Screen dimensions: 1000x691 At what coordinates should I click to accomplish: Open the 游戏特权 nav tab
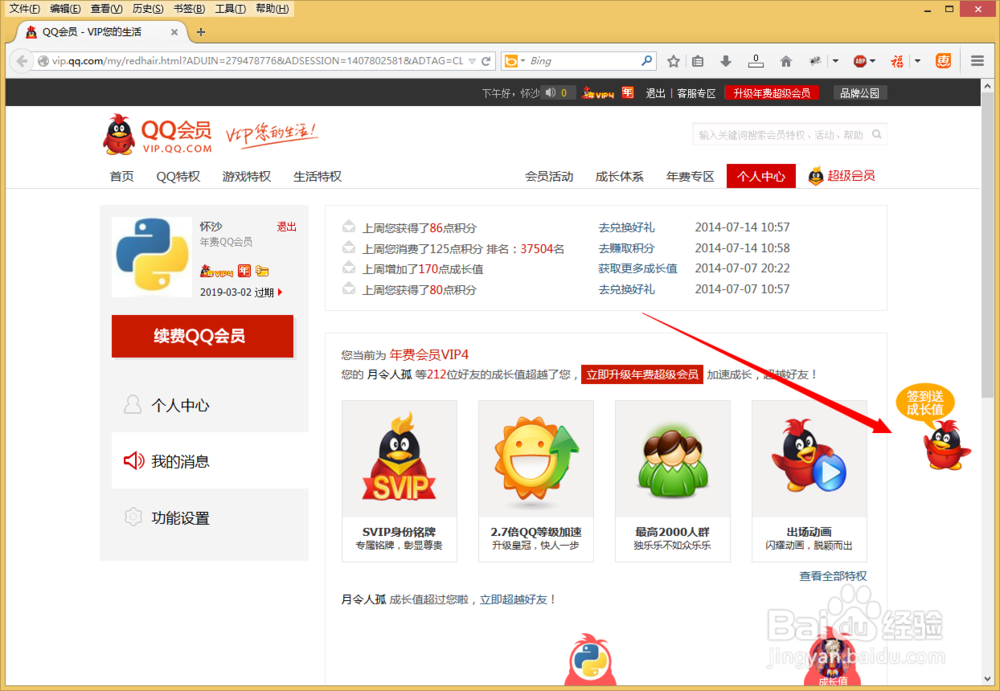(246, 176)
